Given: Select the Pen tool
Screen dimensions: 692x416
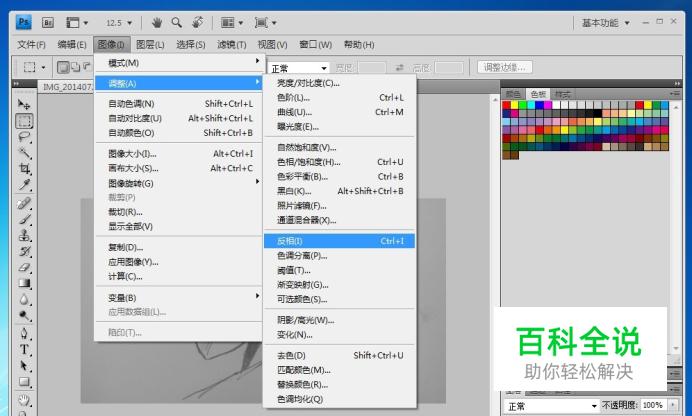Looking at the screenshot, I should [24, 334].
